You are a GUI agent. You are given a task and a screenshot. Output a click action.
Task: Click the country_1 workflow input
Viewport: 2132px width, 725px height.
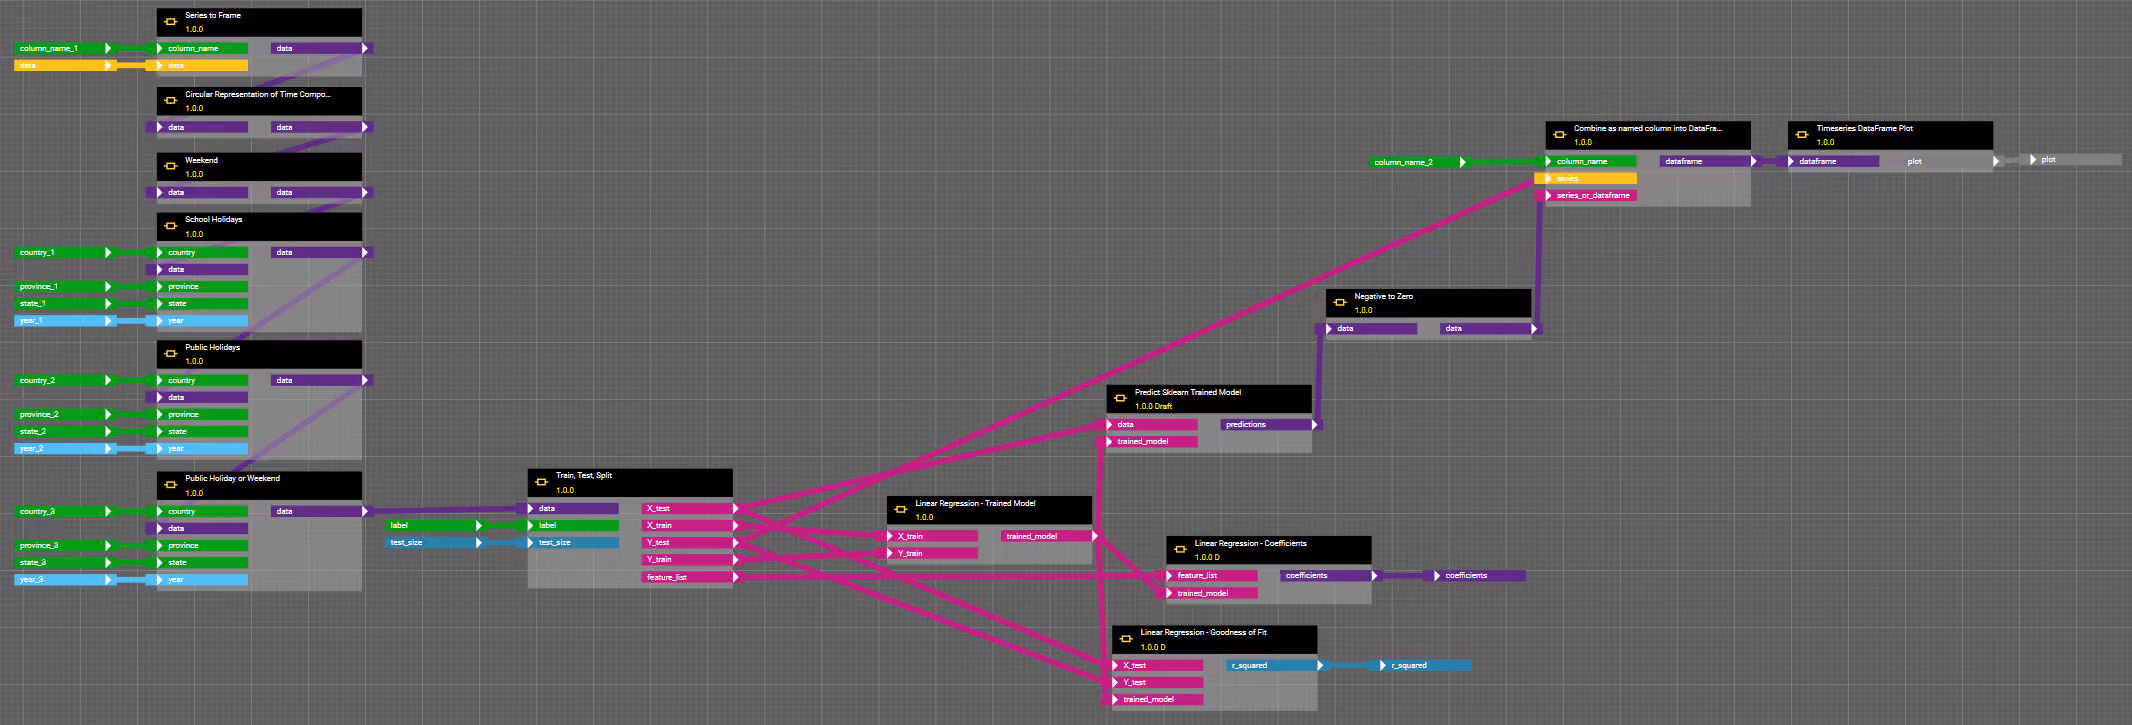point(64,253)
